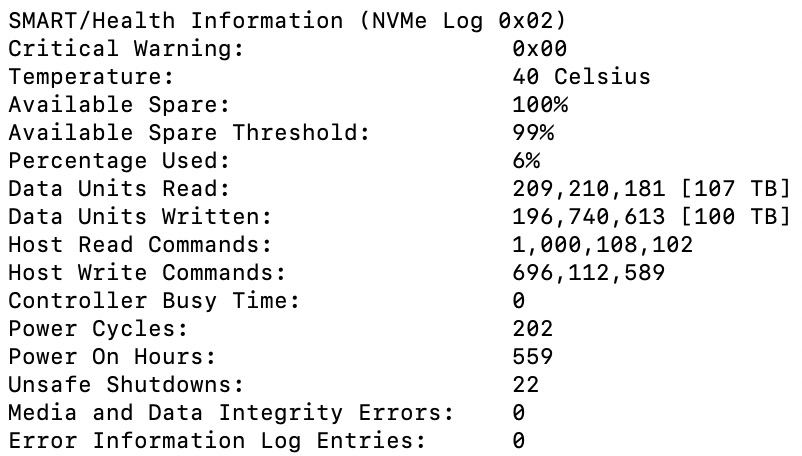802x456 pixels.
Task: Click the Media and Data Integrity Errors label
Action: click(x=231, y=412)
